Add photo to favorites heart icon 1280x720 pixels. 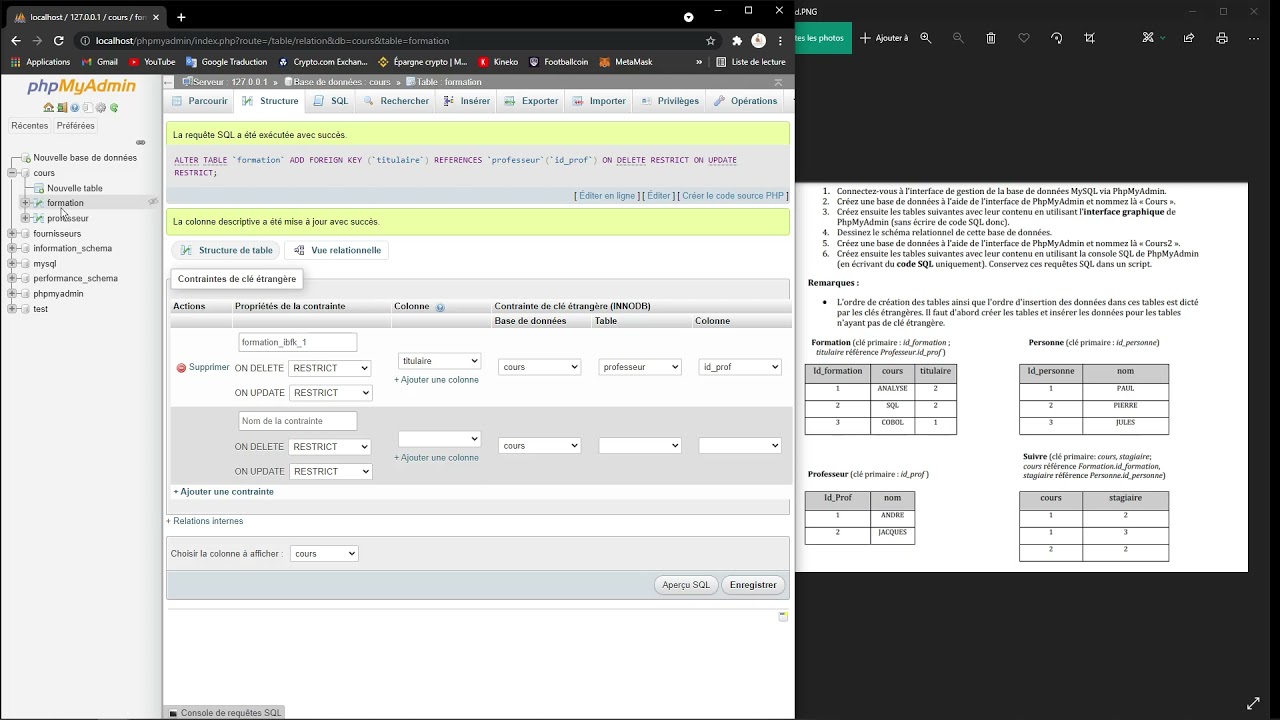pyautogui.click(x=1024, y=38)
